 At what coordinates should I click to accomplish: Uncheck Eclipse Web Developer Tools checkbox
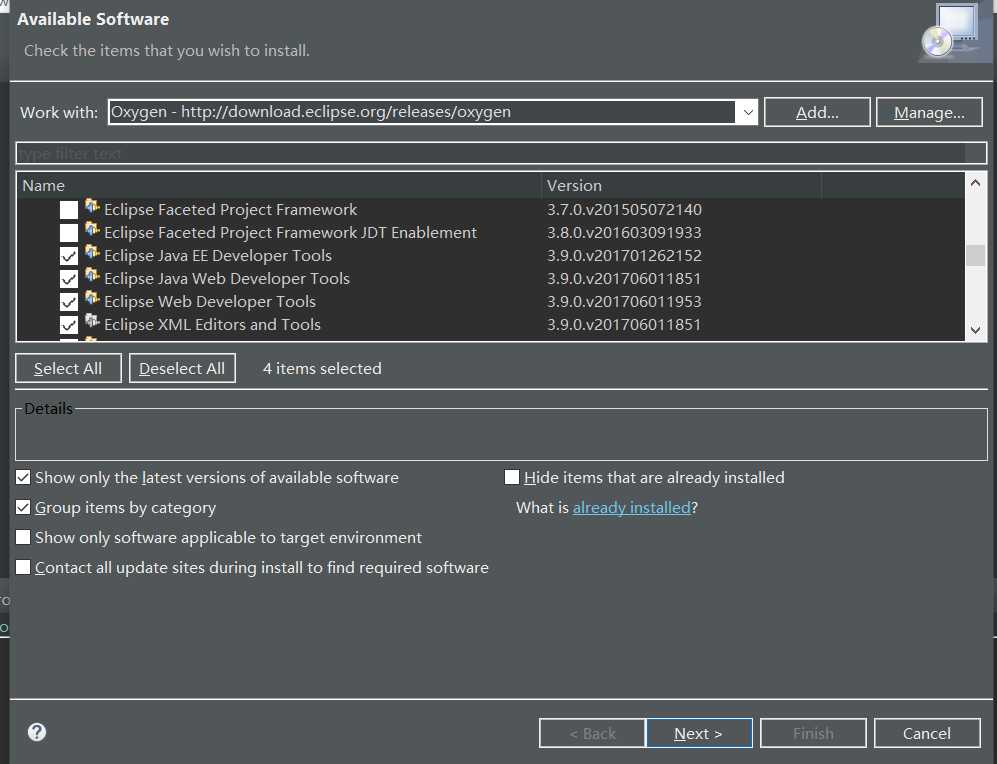point(69,302)
